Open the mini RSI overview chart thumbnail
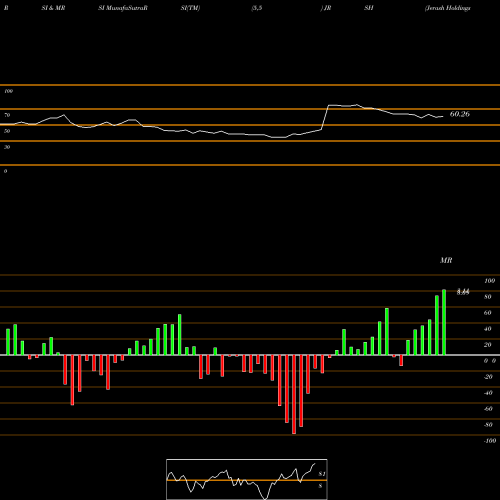 coord(247,479)
